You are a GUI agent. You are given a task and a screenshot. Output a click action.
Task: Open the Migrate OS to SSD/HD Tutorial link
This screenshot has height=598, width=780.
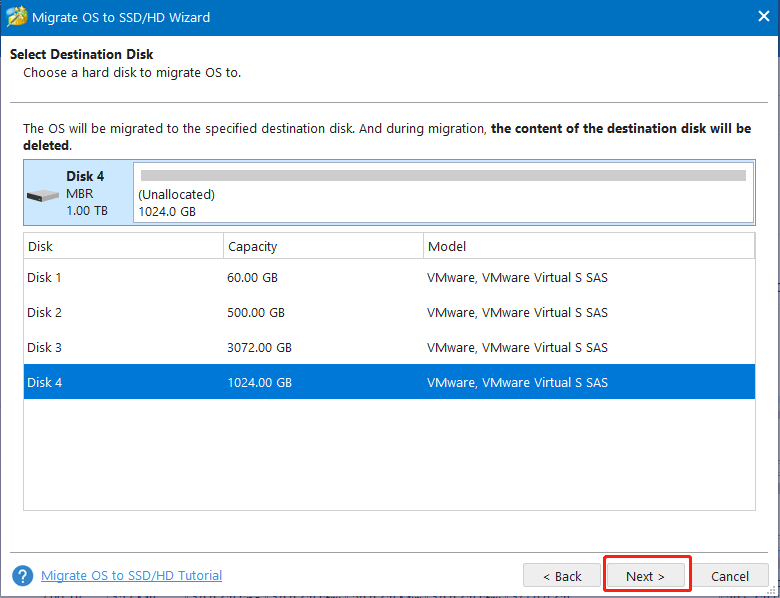coord(131,576)
